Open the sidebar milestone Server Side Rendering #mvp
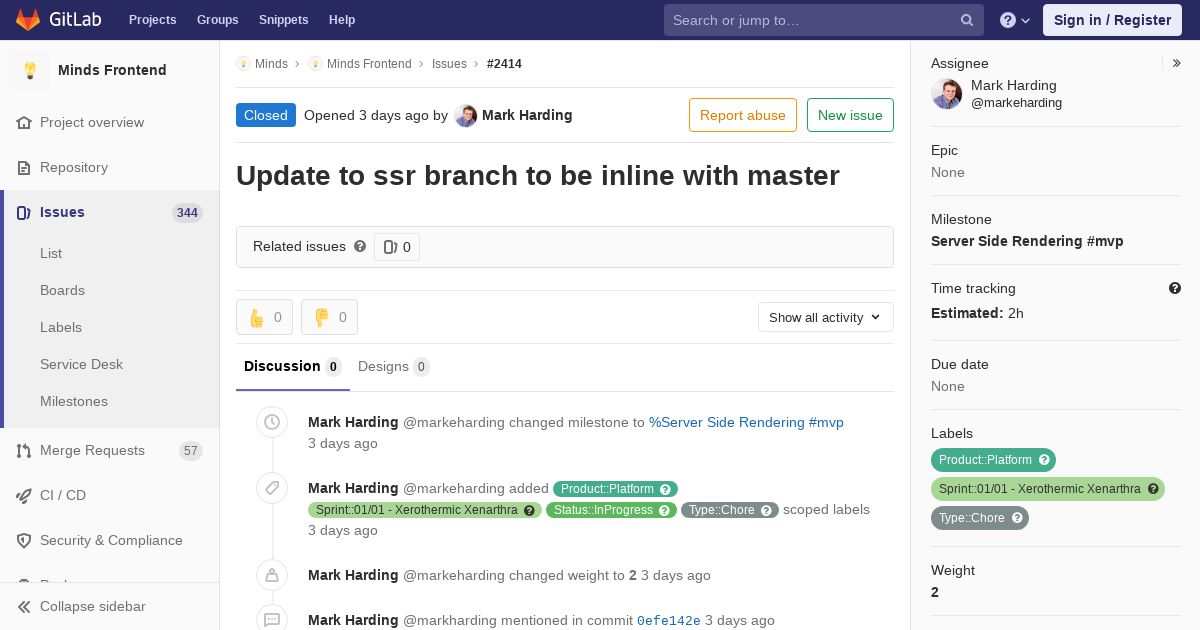The width and height of the screenshot is (1200, 630). (x=1027, y=241)
